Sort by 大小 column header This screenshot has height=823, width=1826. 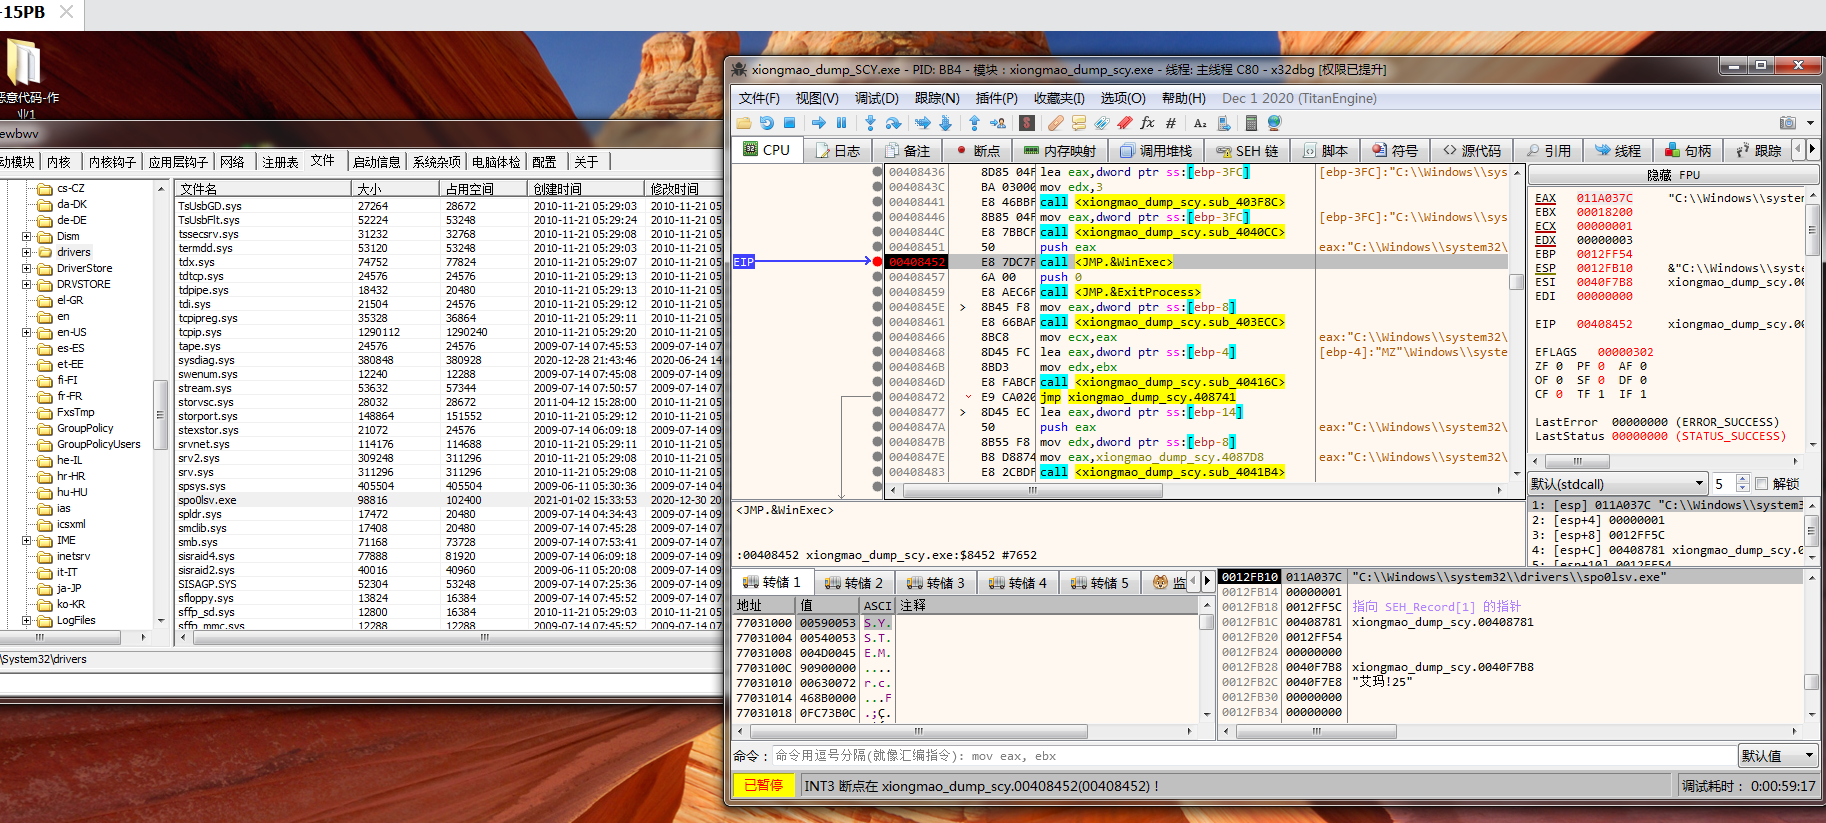(x=396, y=189)
